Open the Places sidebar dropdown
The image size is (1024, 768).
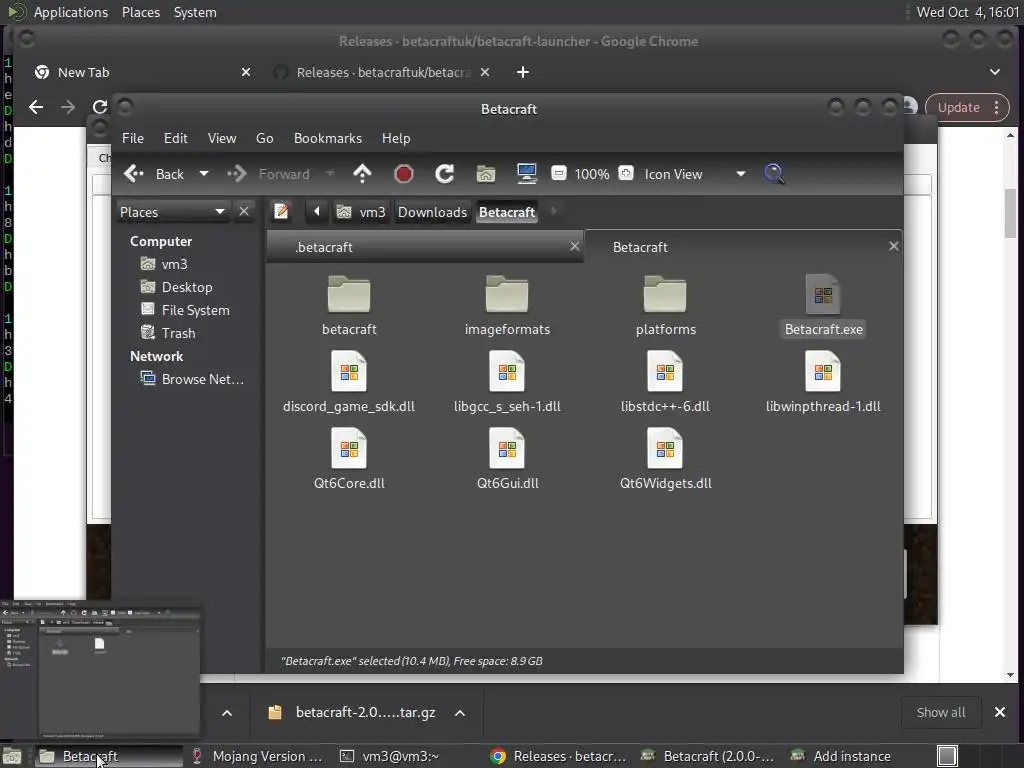173,212
